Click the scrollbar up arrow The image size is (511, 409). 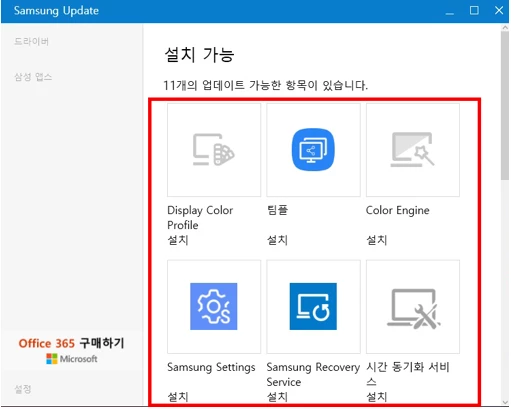point(505,28)
